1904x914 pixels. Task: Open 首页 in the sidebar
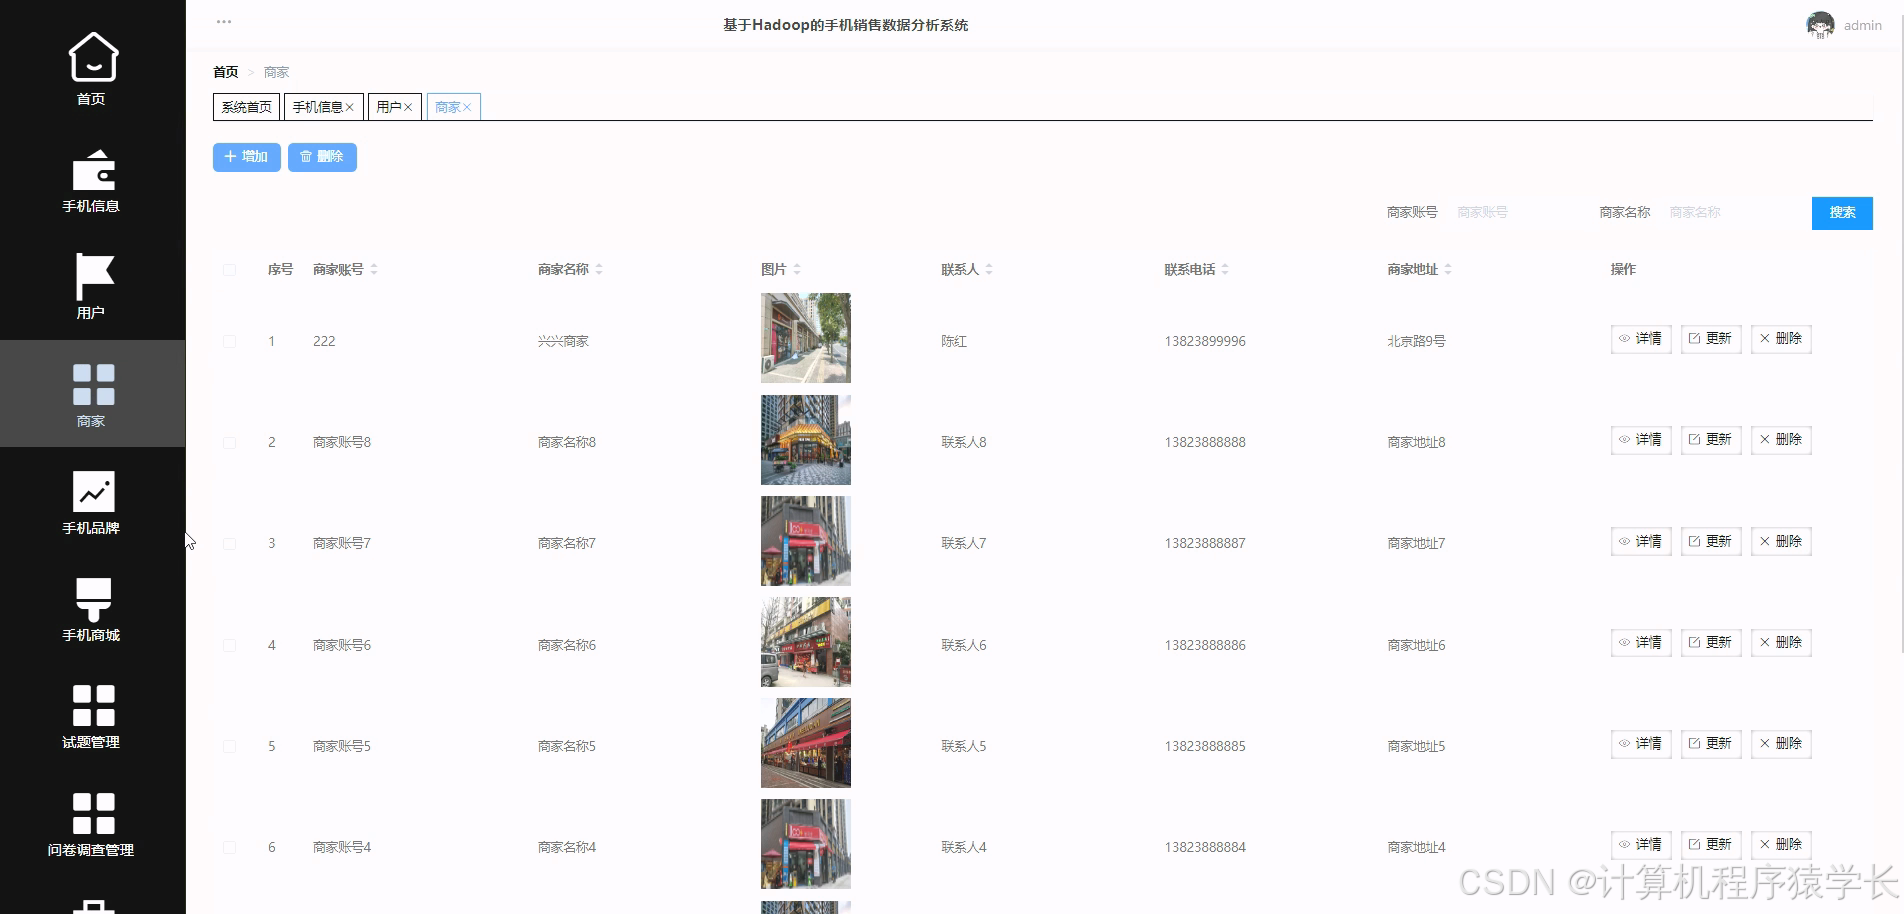(92, 68)
